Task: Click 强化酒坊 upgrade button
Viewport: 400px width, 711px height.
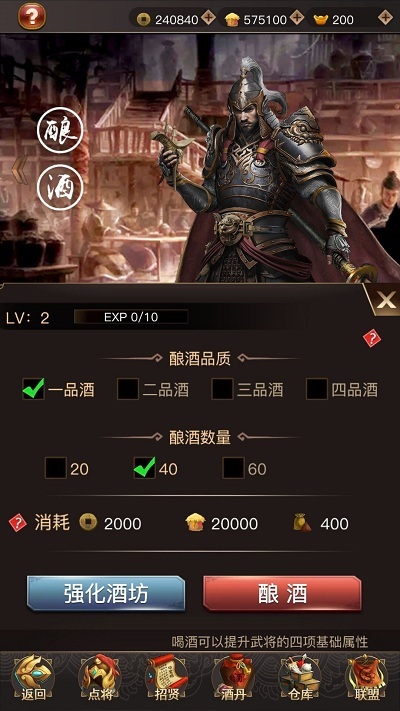Action: click(106, 594)
